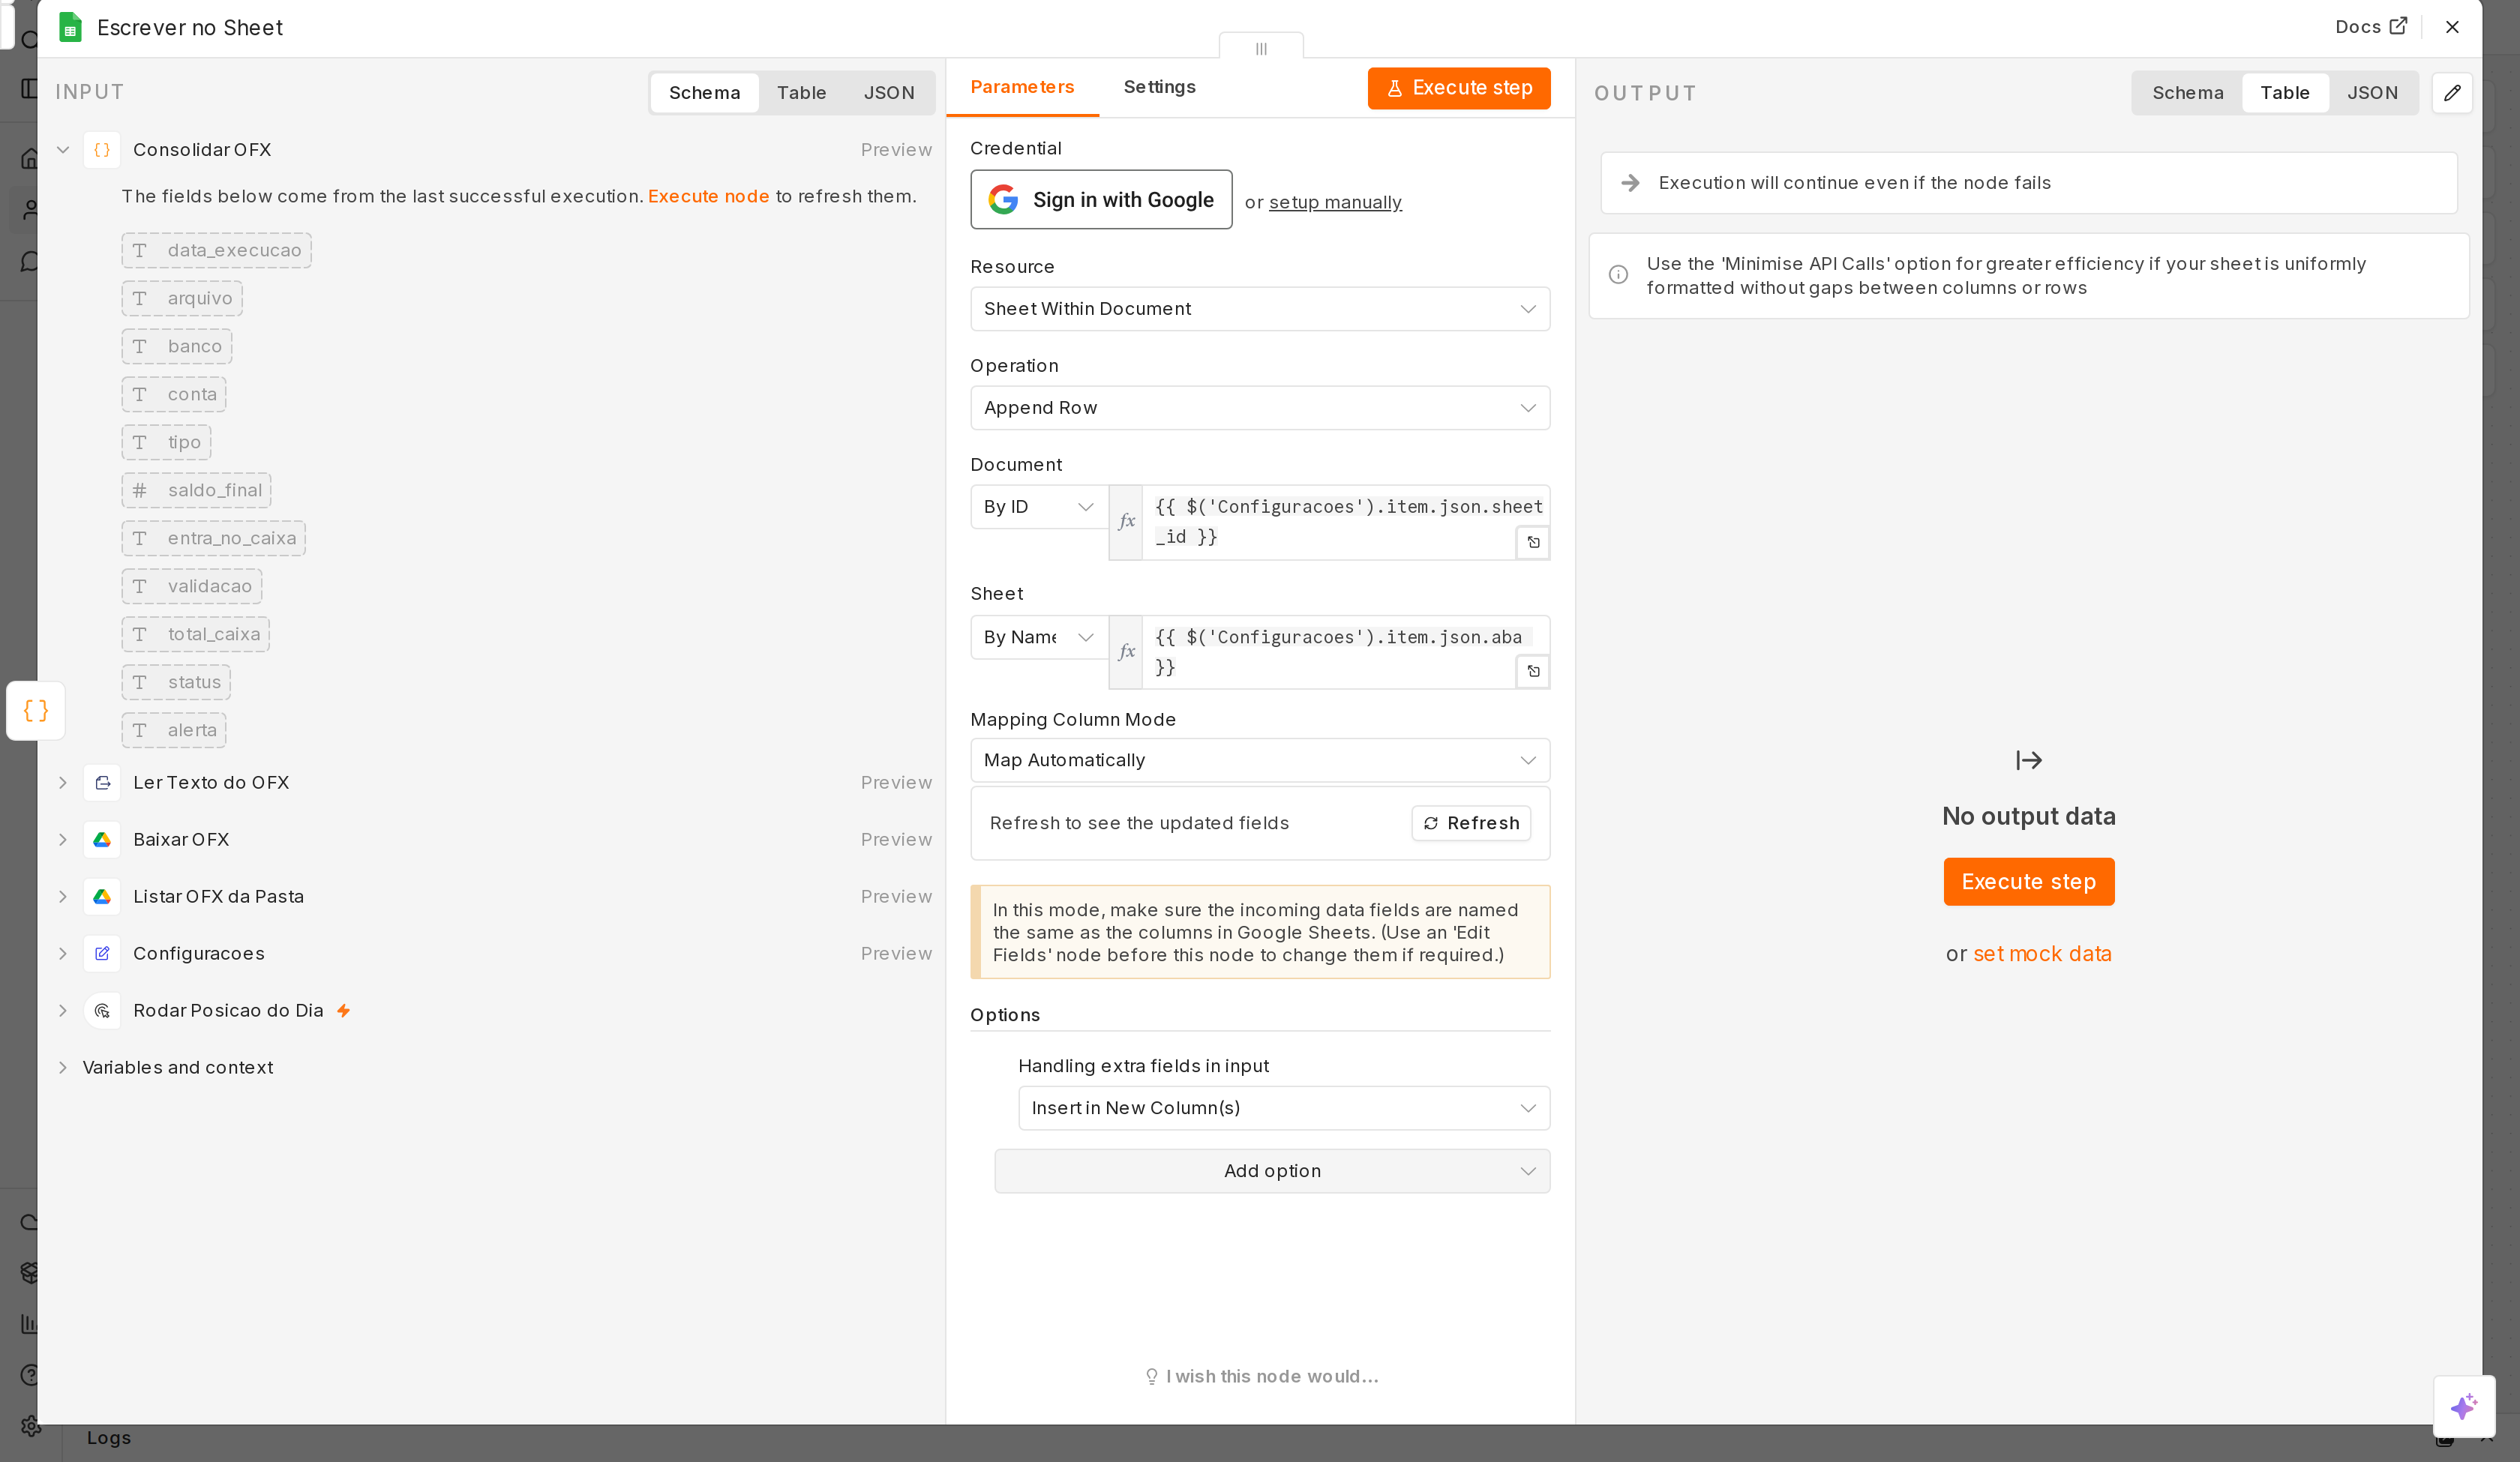Click the Baixar OFX Google Drive icon

[102, 839]
